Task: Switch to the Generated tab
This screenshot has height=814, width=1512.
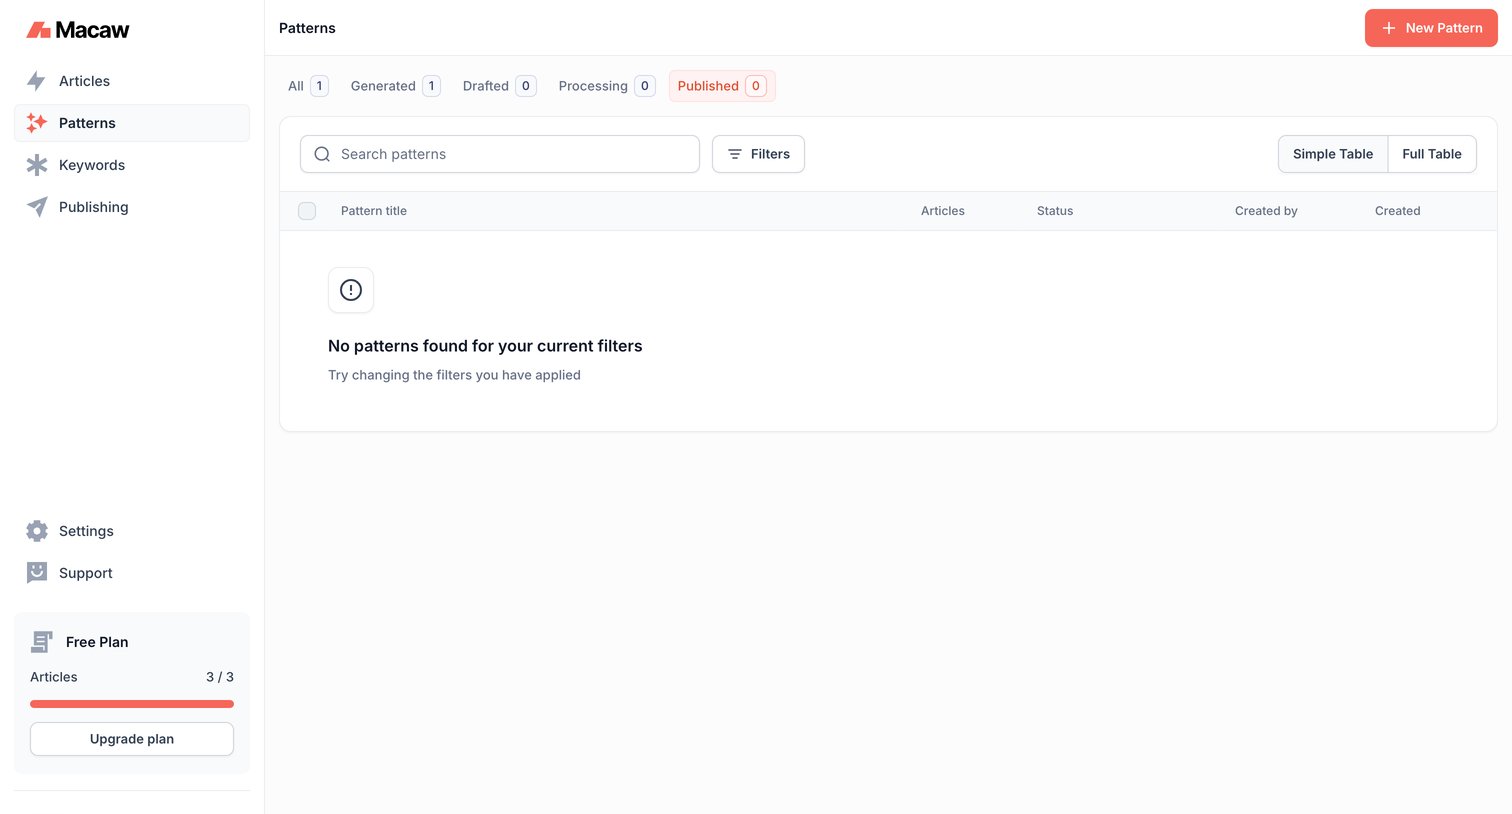Action: point(395,86)
